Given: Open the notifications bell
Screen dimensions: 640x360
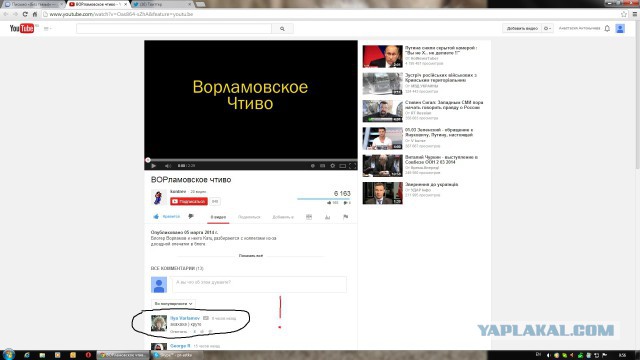Looking at the screenshot, I should click(607, 29).
